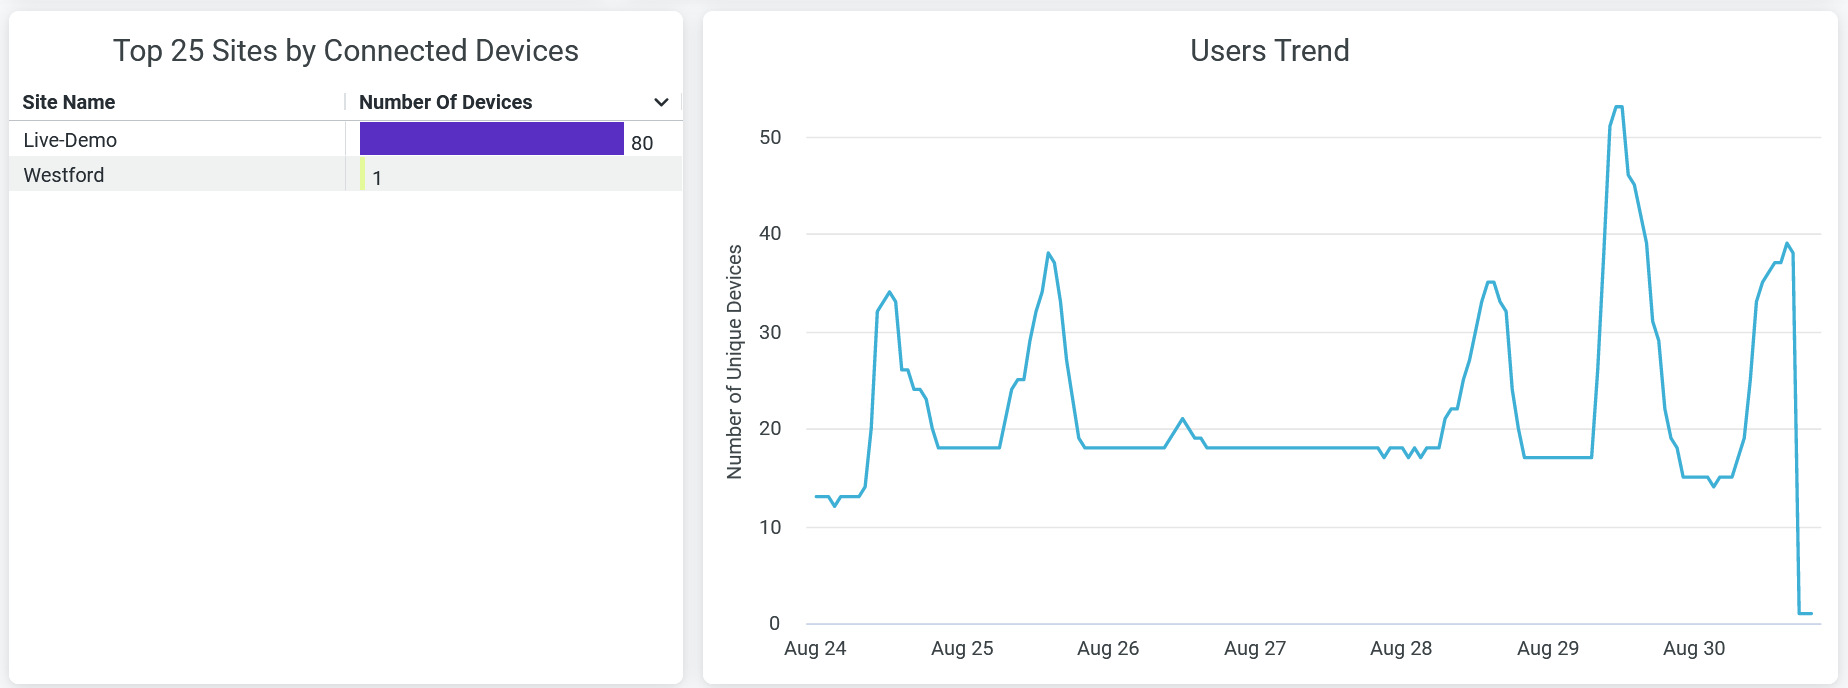Image resolution: width=1848 pixels, height=688 pixels.
Task: Click the Aug 24 x-axis label
Action: 815,648
